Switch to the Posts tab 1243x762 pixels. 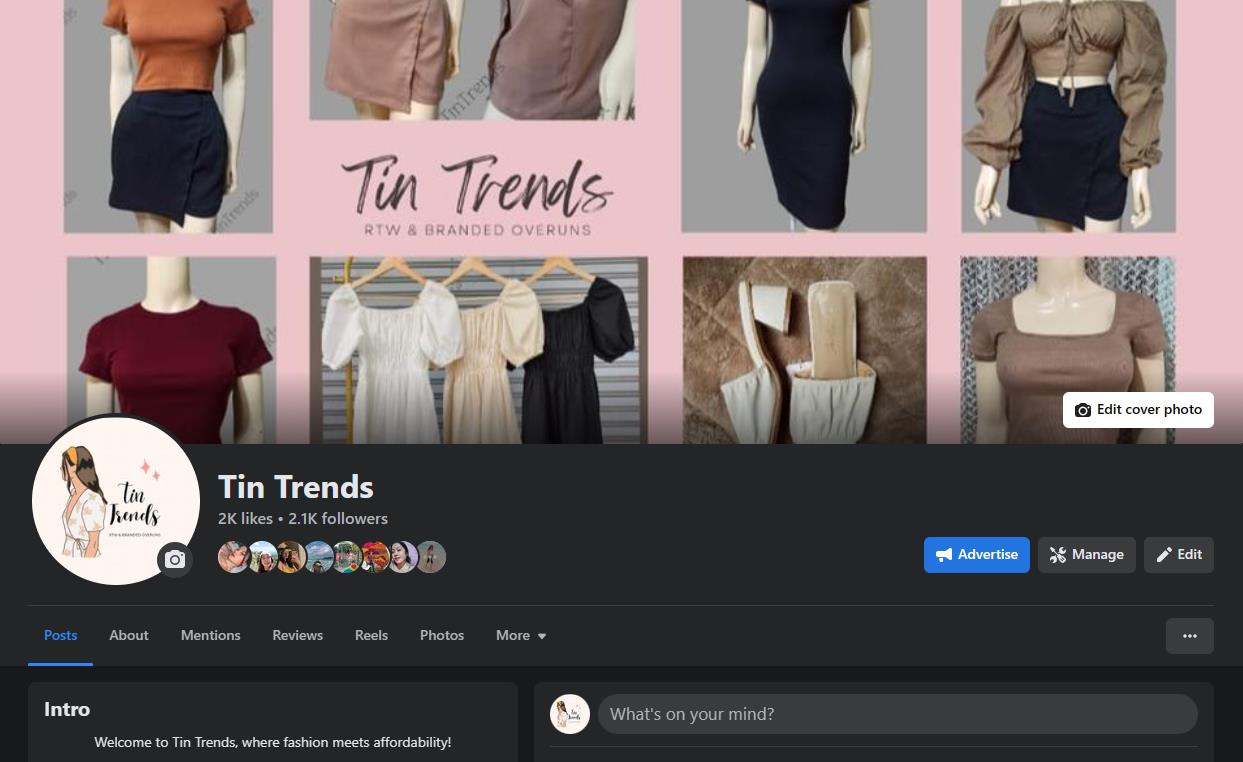tap(61, 635)
